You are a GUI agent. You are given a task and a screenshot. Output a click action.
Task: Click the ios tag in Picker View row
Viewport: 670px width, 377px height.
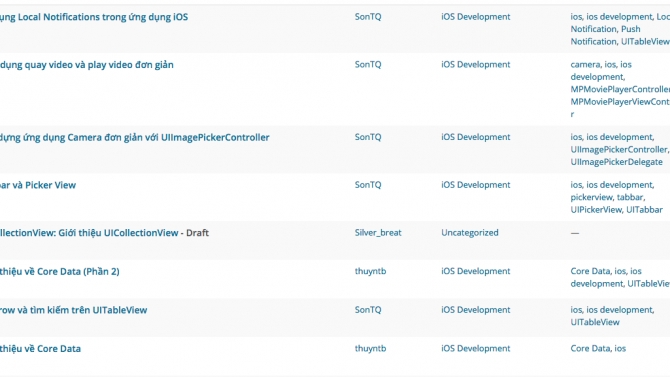(x=576, y=185)
